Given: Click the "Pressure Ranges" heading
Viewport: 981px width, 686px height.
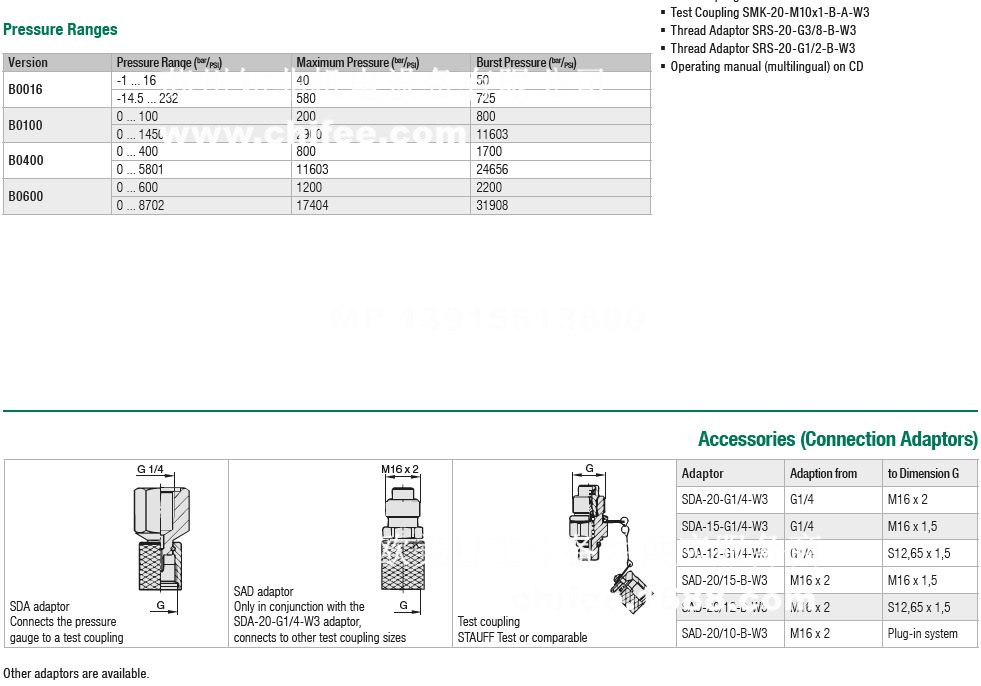Looking at the screenshot, I should [60, 29].
